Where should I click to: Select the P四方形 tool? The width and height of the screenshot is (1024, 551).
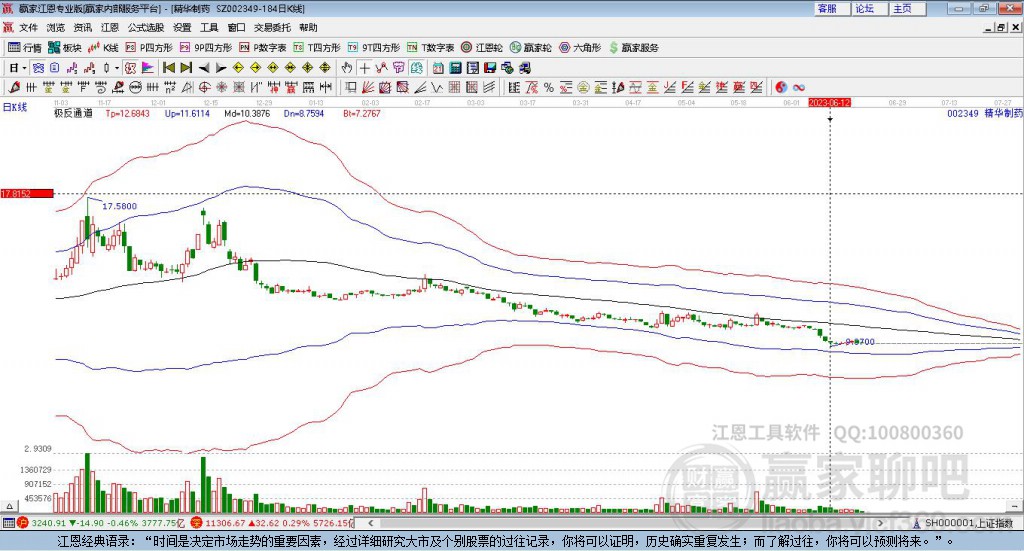[149, 48]
